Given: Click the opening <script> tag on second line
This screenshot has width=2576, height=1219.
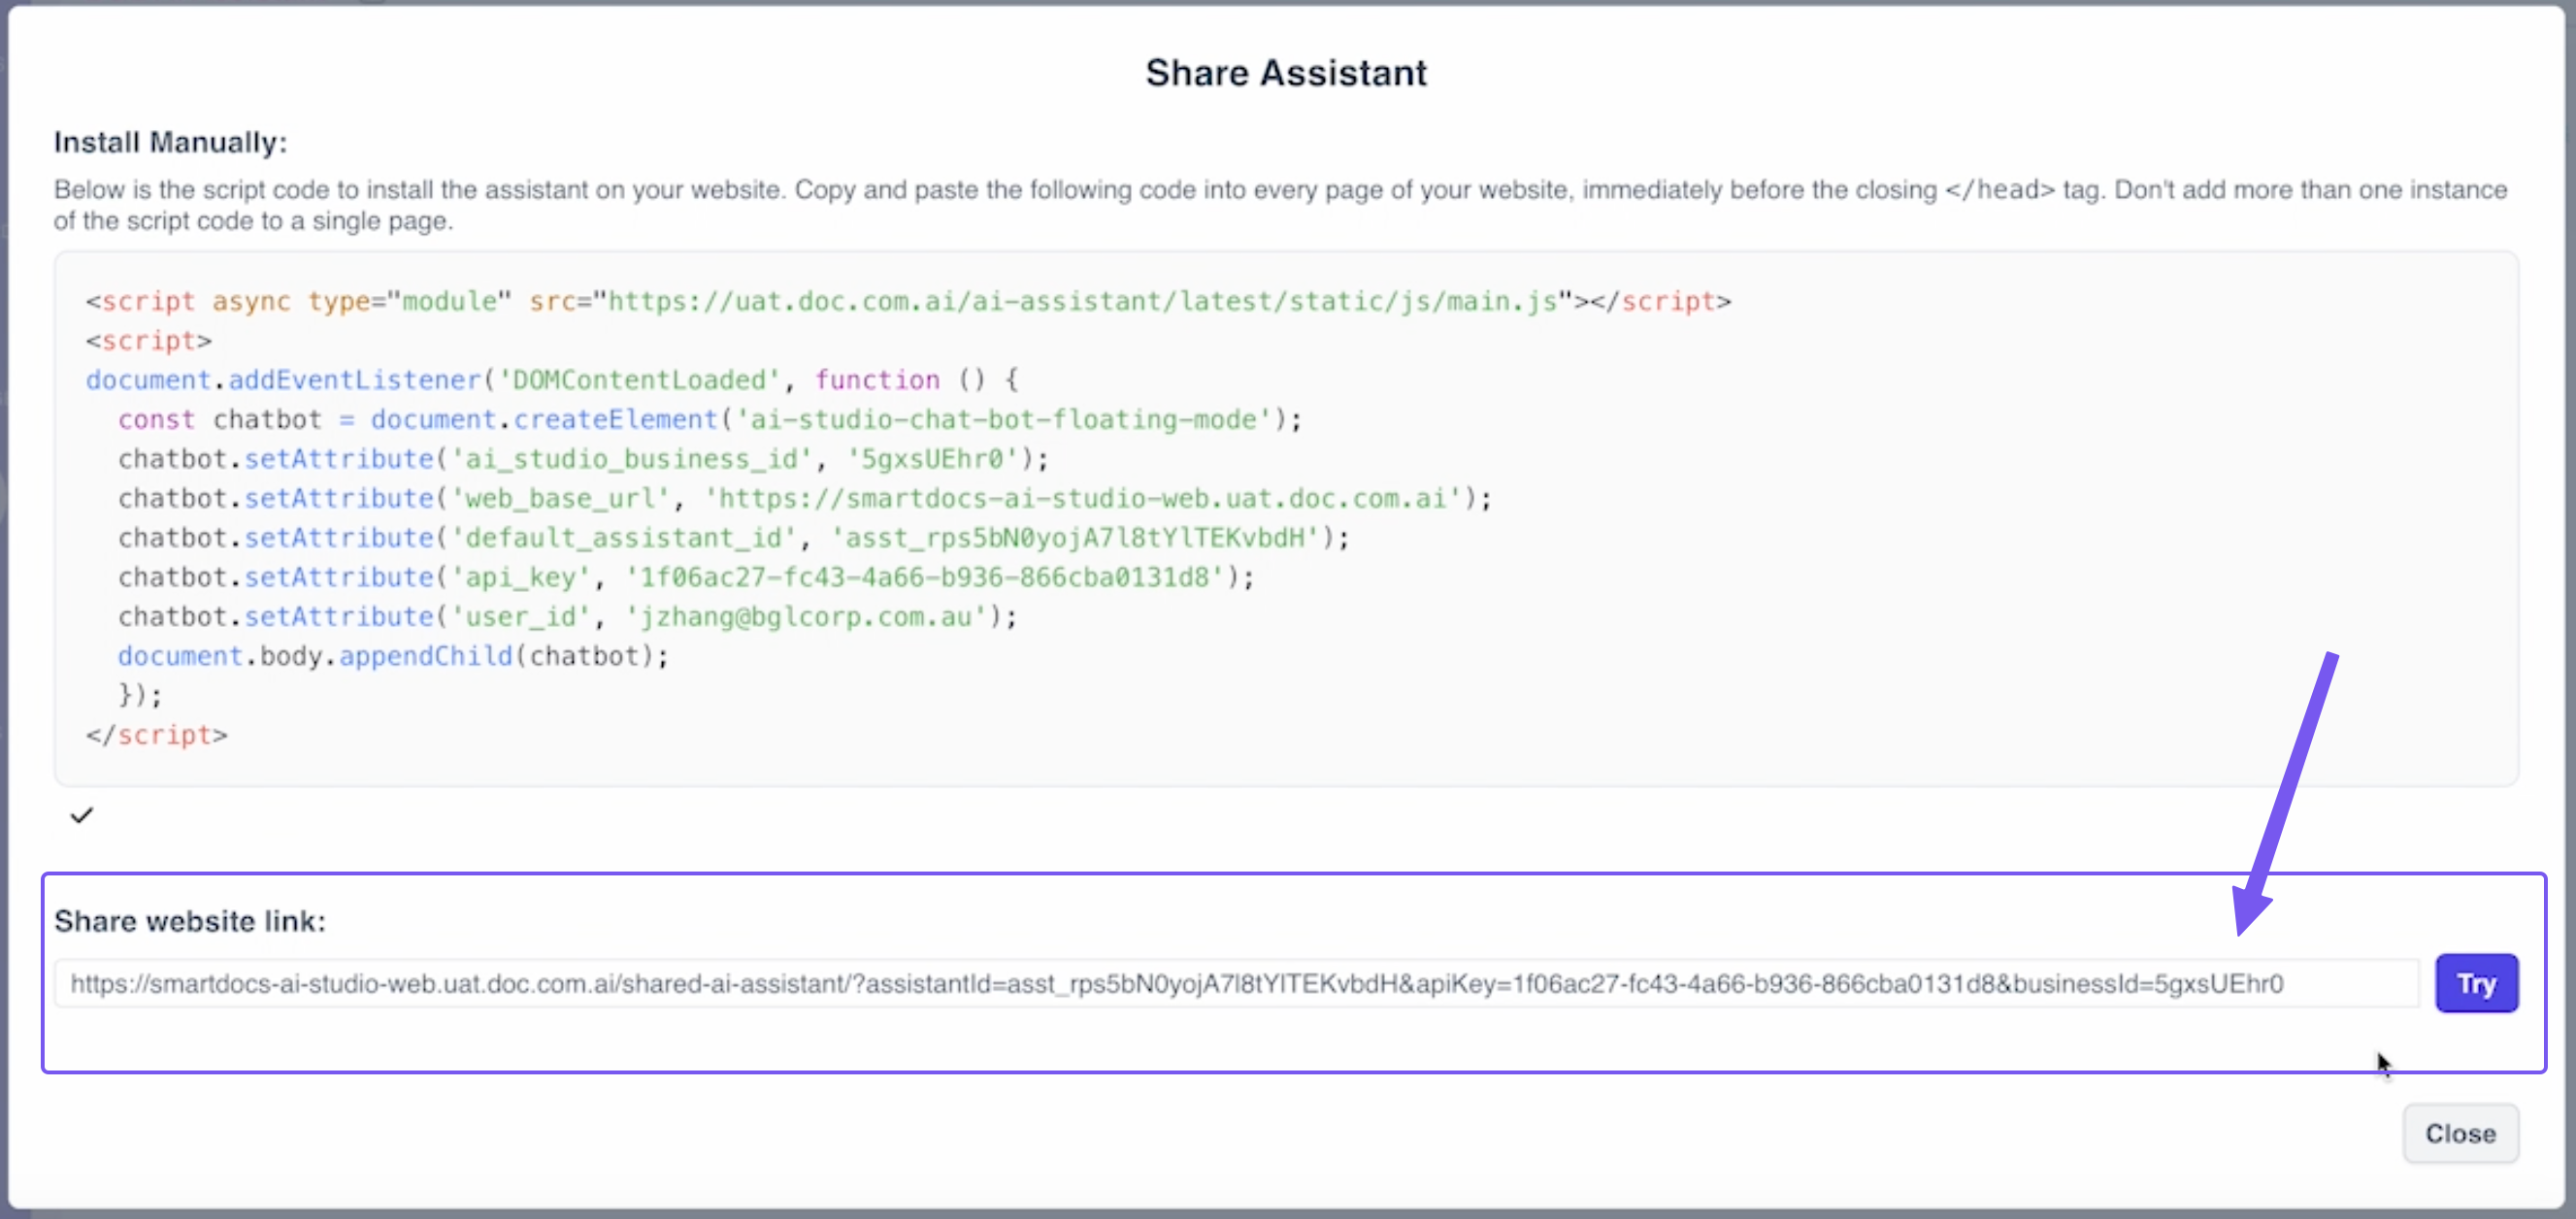Looking at the screenshot, I should coord(149,340).
